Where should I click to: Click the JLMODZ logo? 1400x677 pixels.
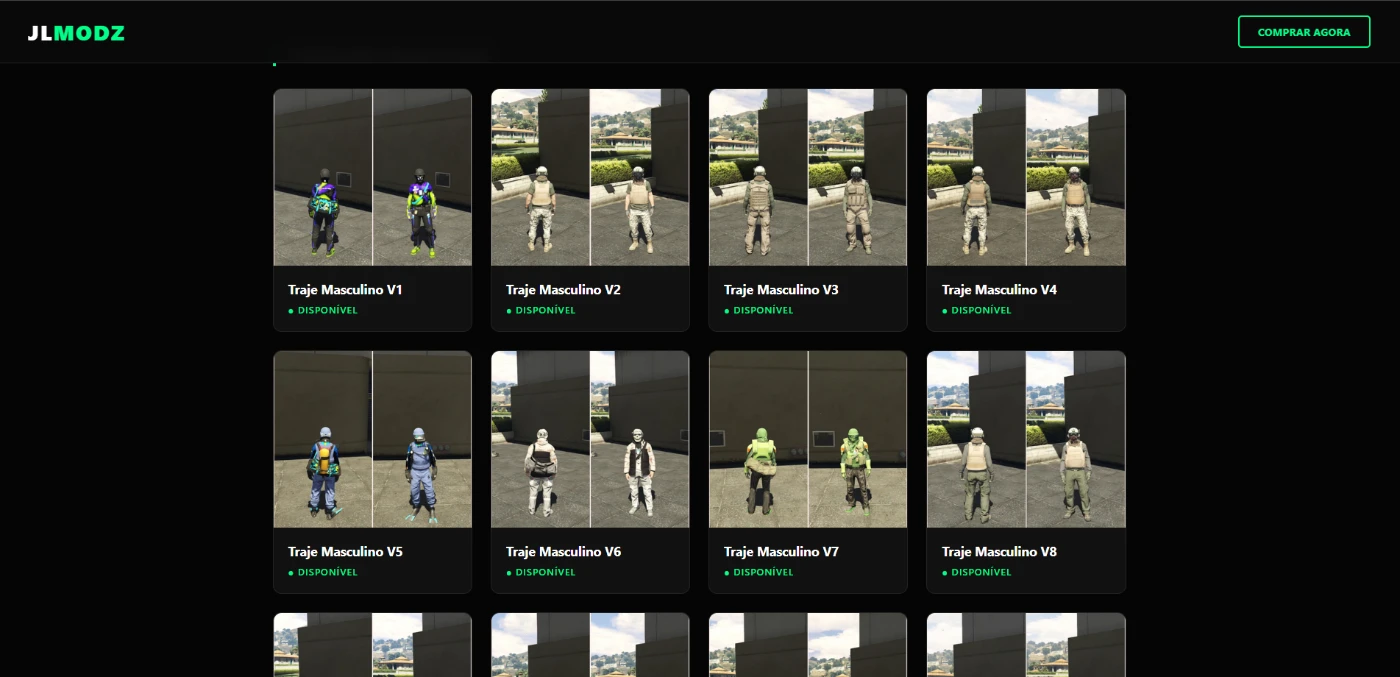pyautogui.click(x=76, y=33)
